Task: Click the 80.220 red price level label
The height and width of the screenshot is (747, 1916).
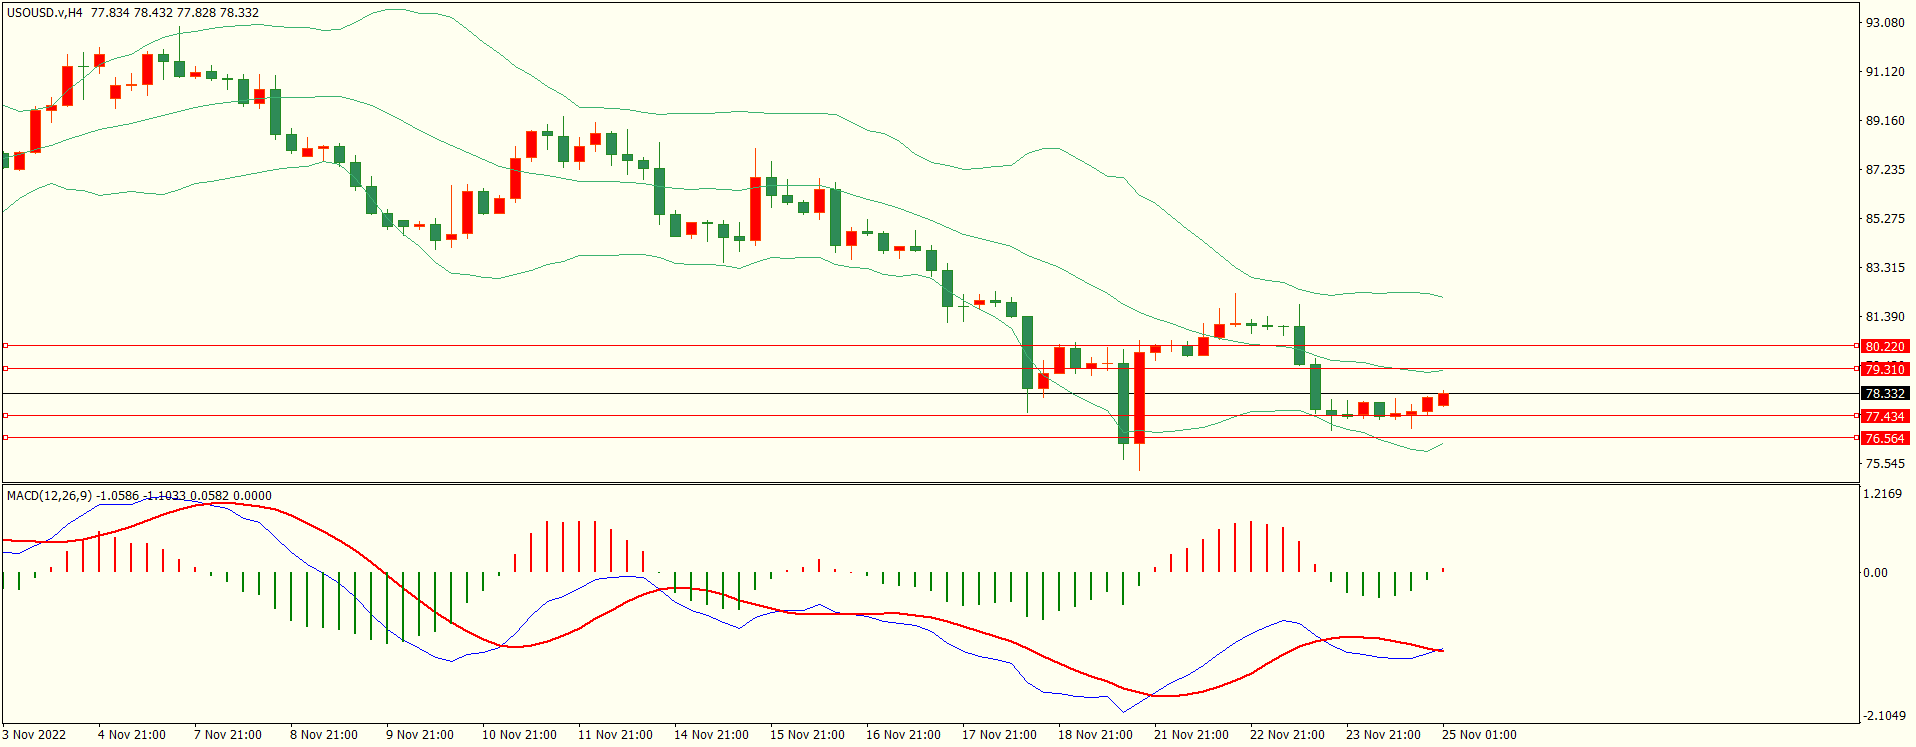Action: pyautogui.click(x=1884, y=347)
